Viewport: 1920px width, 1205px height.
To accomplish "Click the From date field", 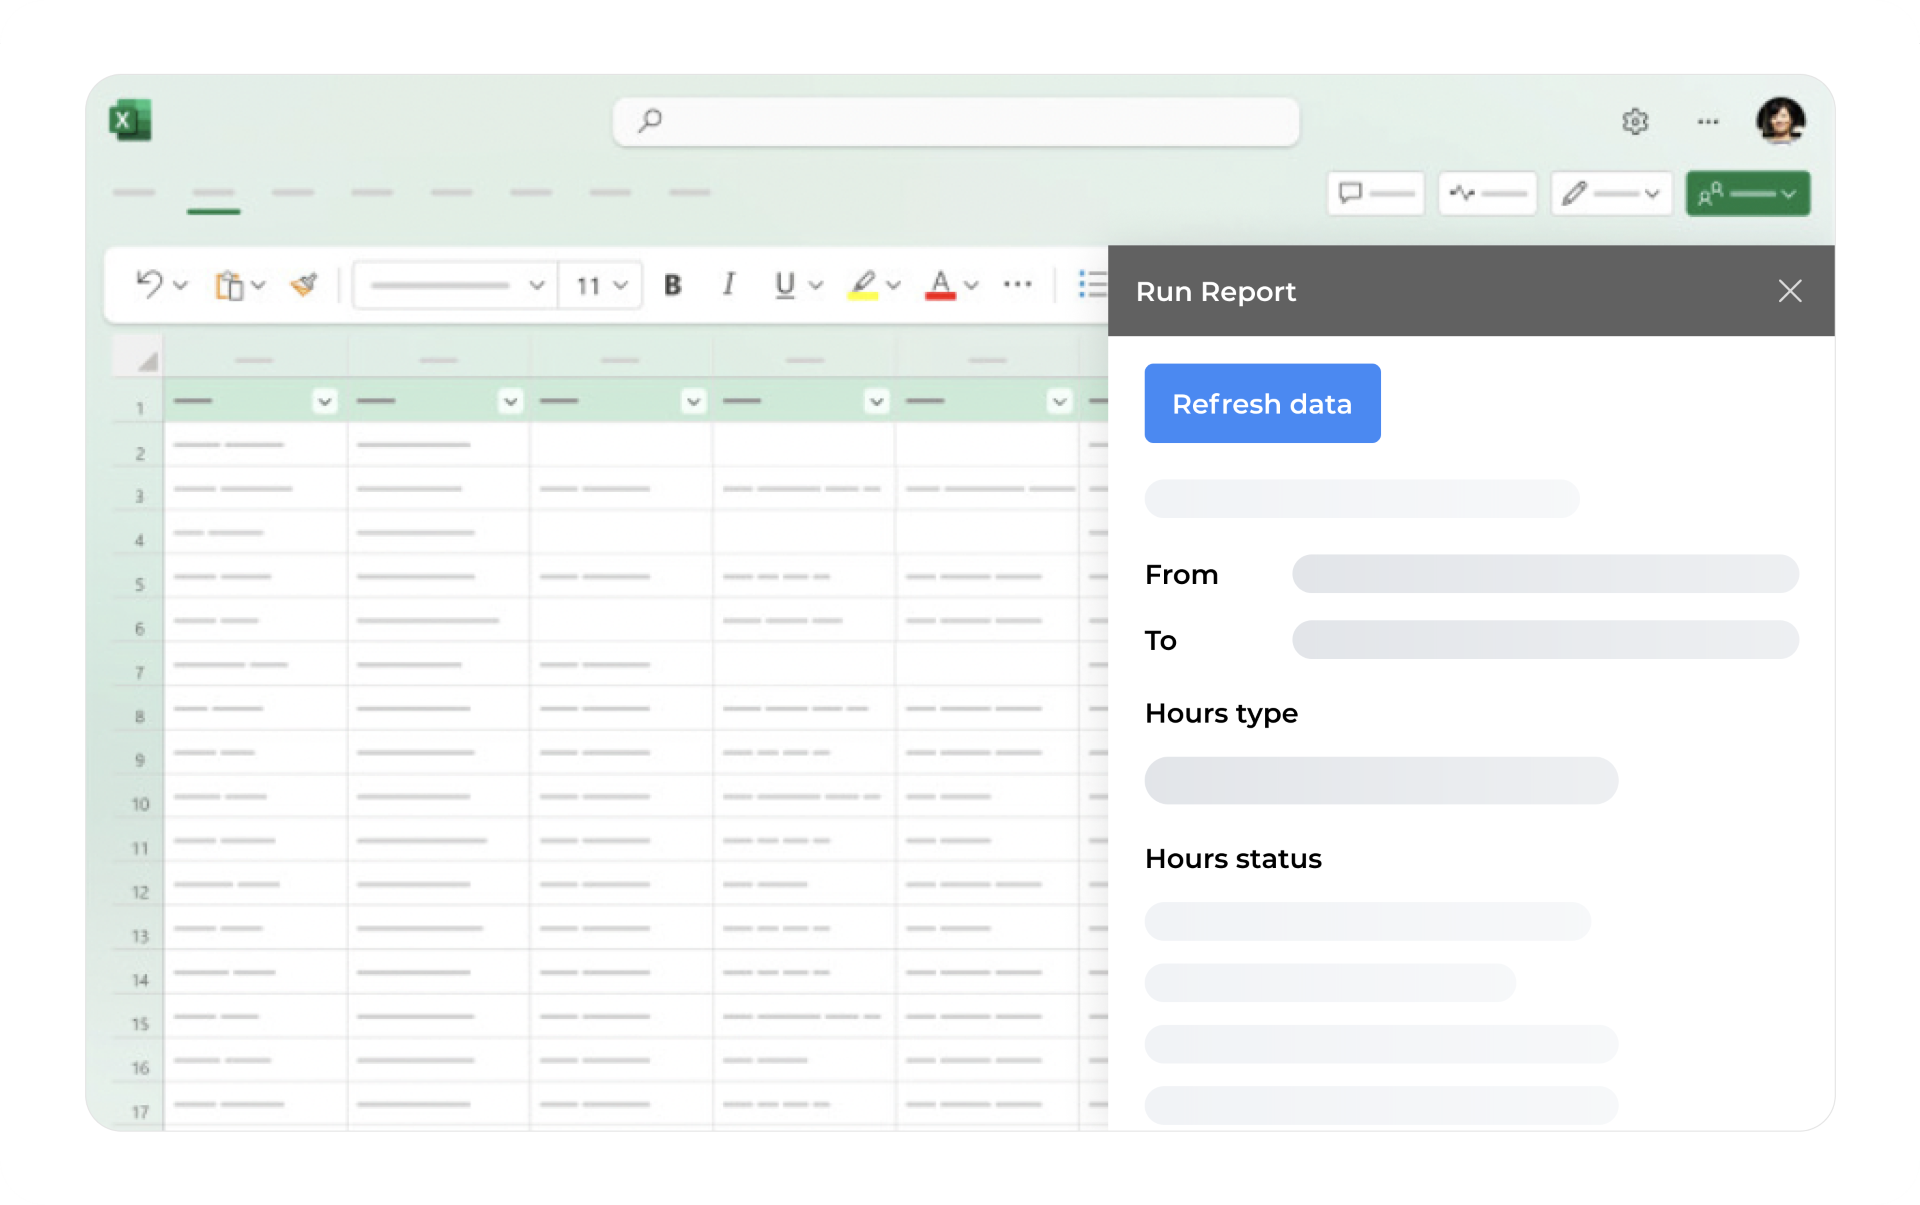I will [1545, 574].
